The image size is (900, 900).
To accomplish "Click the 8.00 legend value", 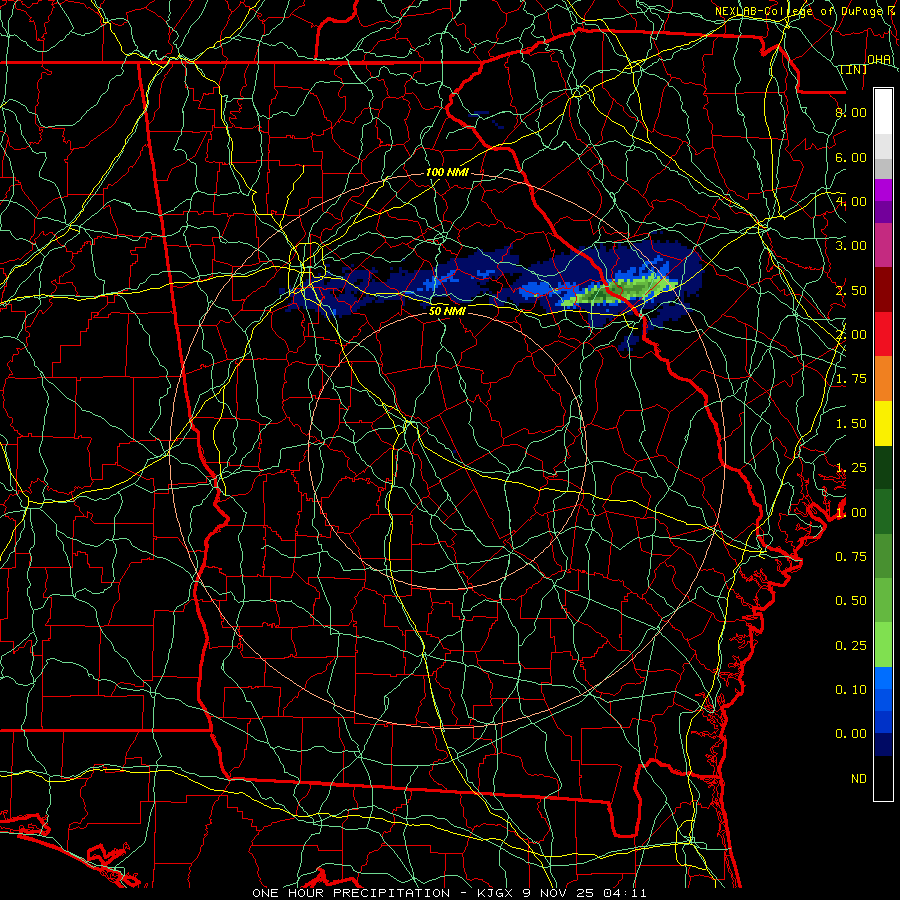I will click(x=851, y=112).
